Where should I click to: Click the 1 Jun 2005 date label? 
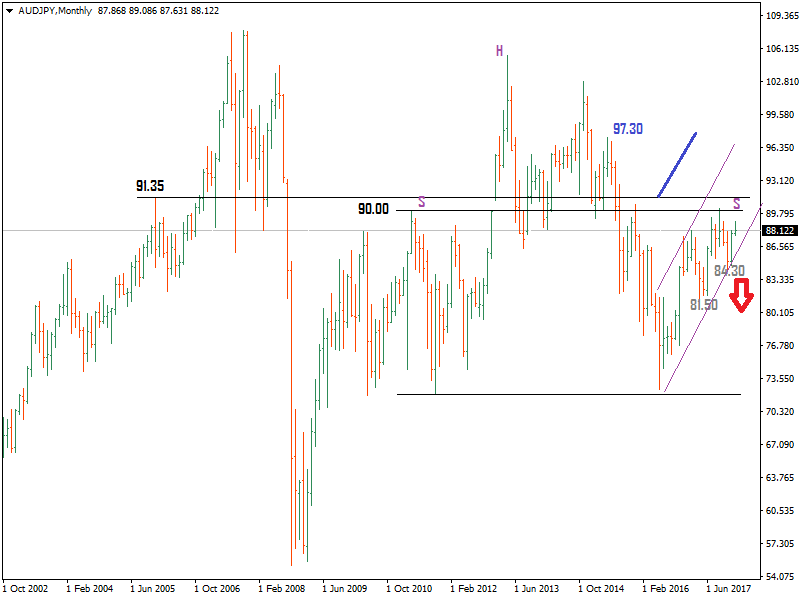pyautogui.click(x=153, y=588)
